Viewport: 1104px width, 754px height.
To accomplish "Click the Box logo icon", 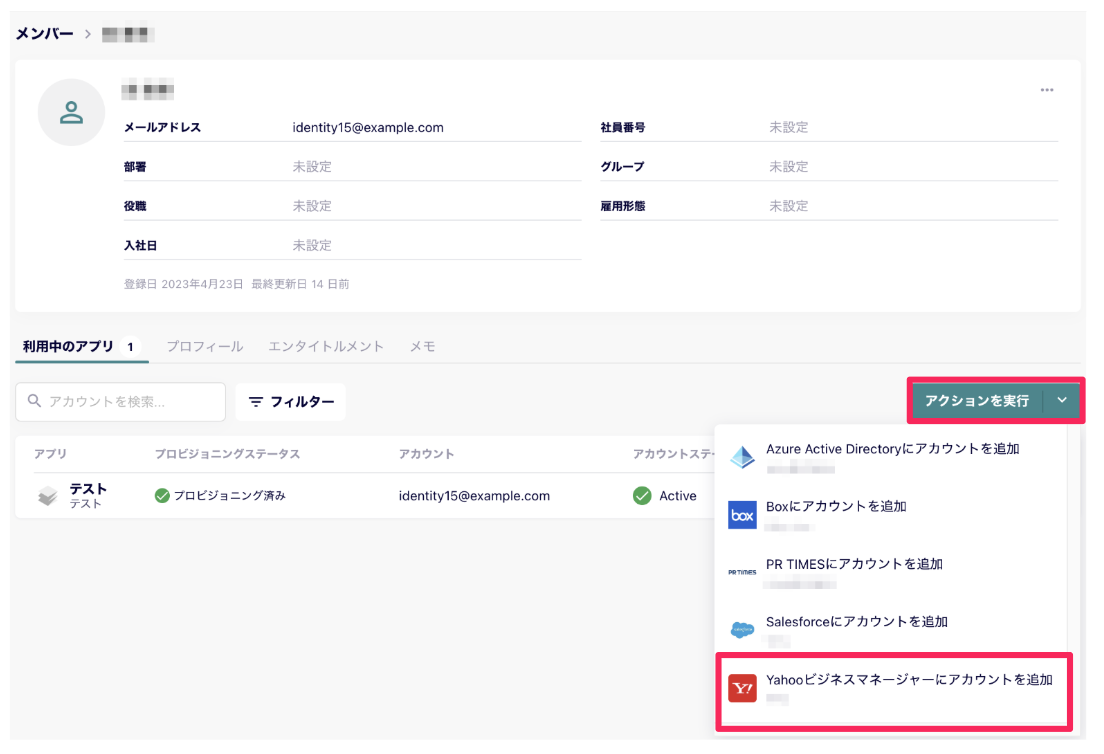I will pos(742,515).
